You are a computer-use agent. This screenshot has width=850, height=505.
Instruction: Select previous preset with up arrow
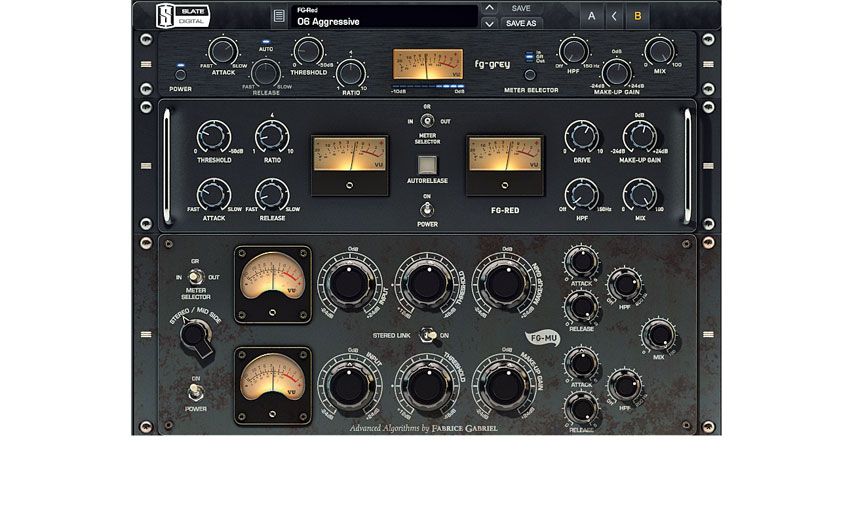tap(489, 8)
